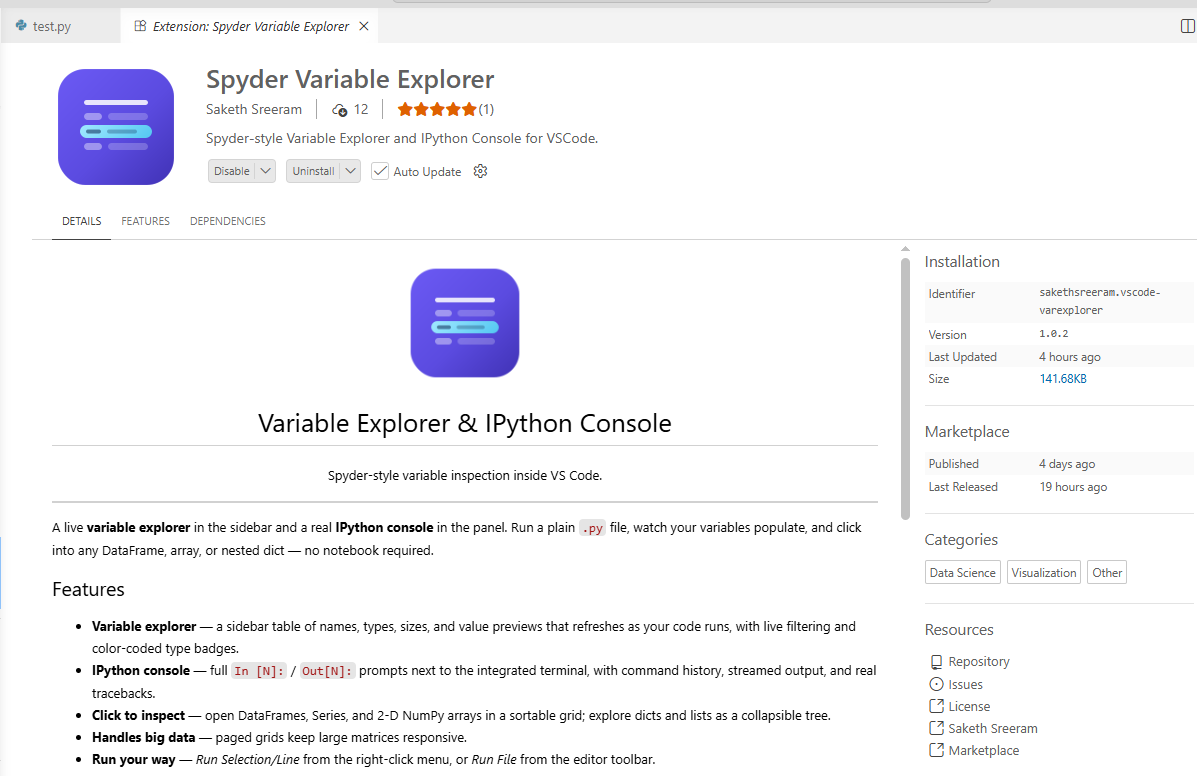Click the five-star rating icons
Image resolution: width=1197 pixels, height=776 pixels.
pyautogui.click(x=437, y=109)
